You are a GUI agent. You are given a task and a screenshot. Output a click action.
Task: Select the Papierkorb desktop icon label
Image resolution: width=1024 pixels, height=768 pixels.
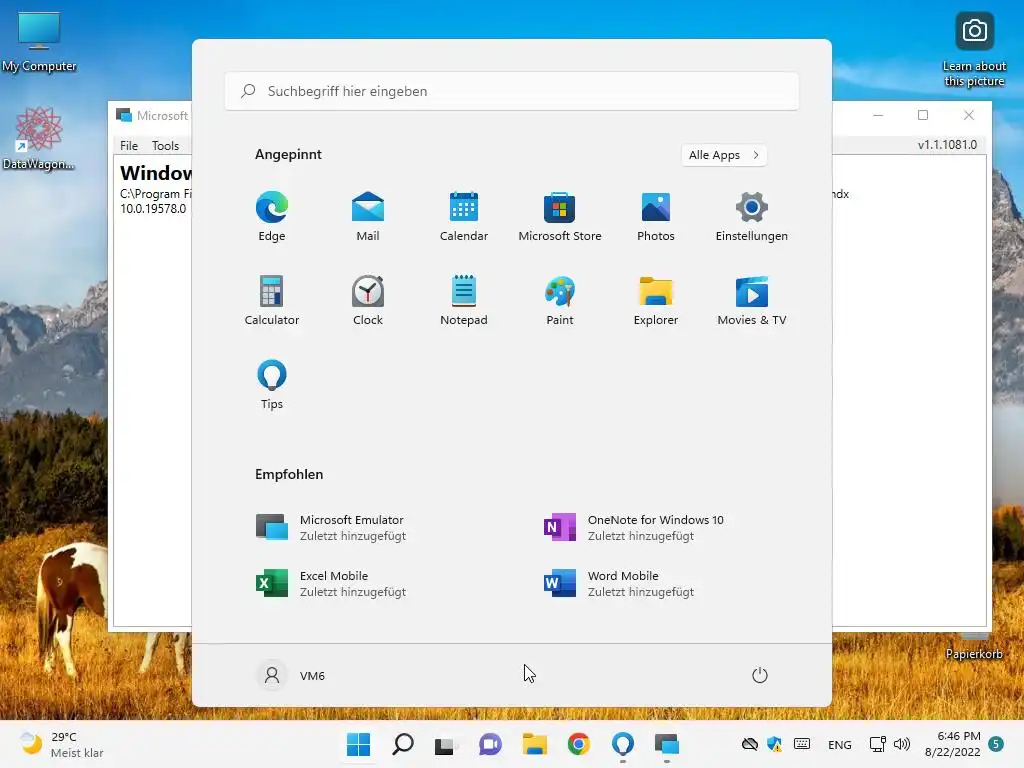pyautogui.click(x=974, y=654)
